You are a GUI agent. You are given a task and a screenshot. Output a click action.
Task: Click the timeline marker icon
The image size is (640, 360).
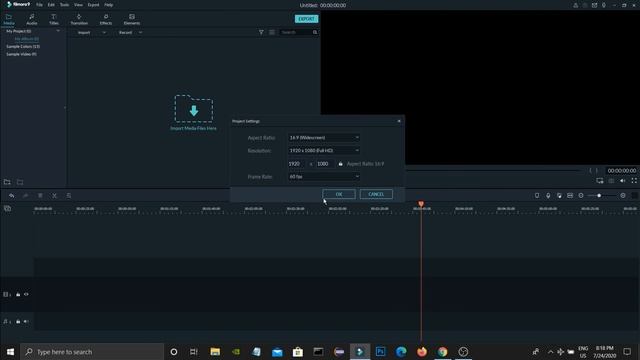[537, 196]
